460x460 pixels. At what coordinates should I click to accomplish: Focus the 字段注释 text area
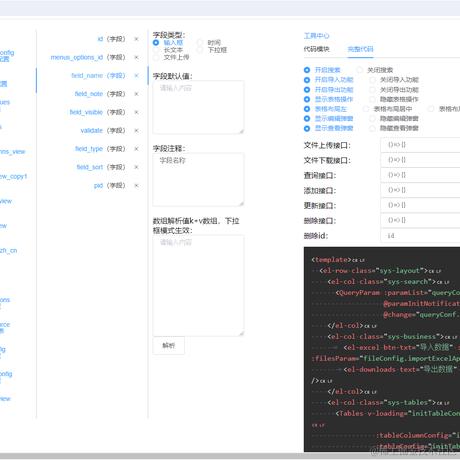coord(198,180)
